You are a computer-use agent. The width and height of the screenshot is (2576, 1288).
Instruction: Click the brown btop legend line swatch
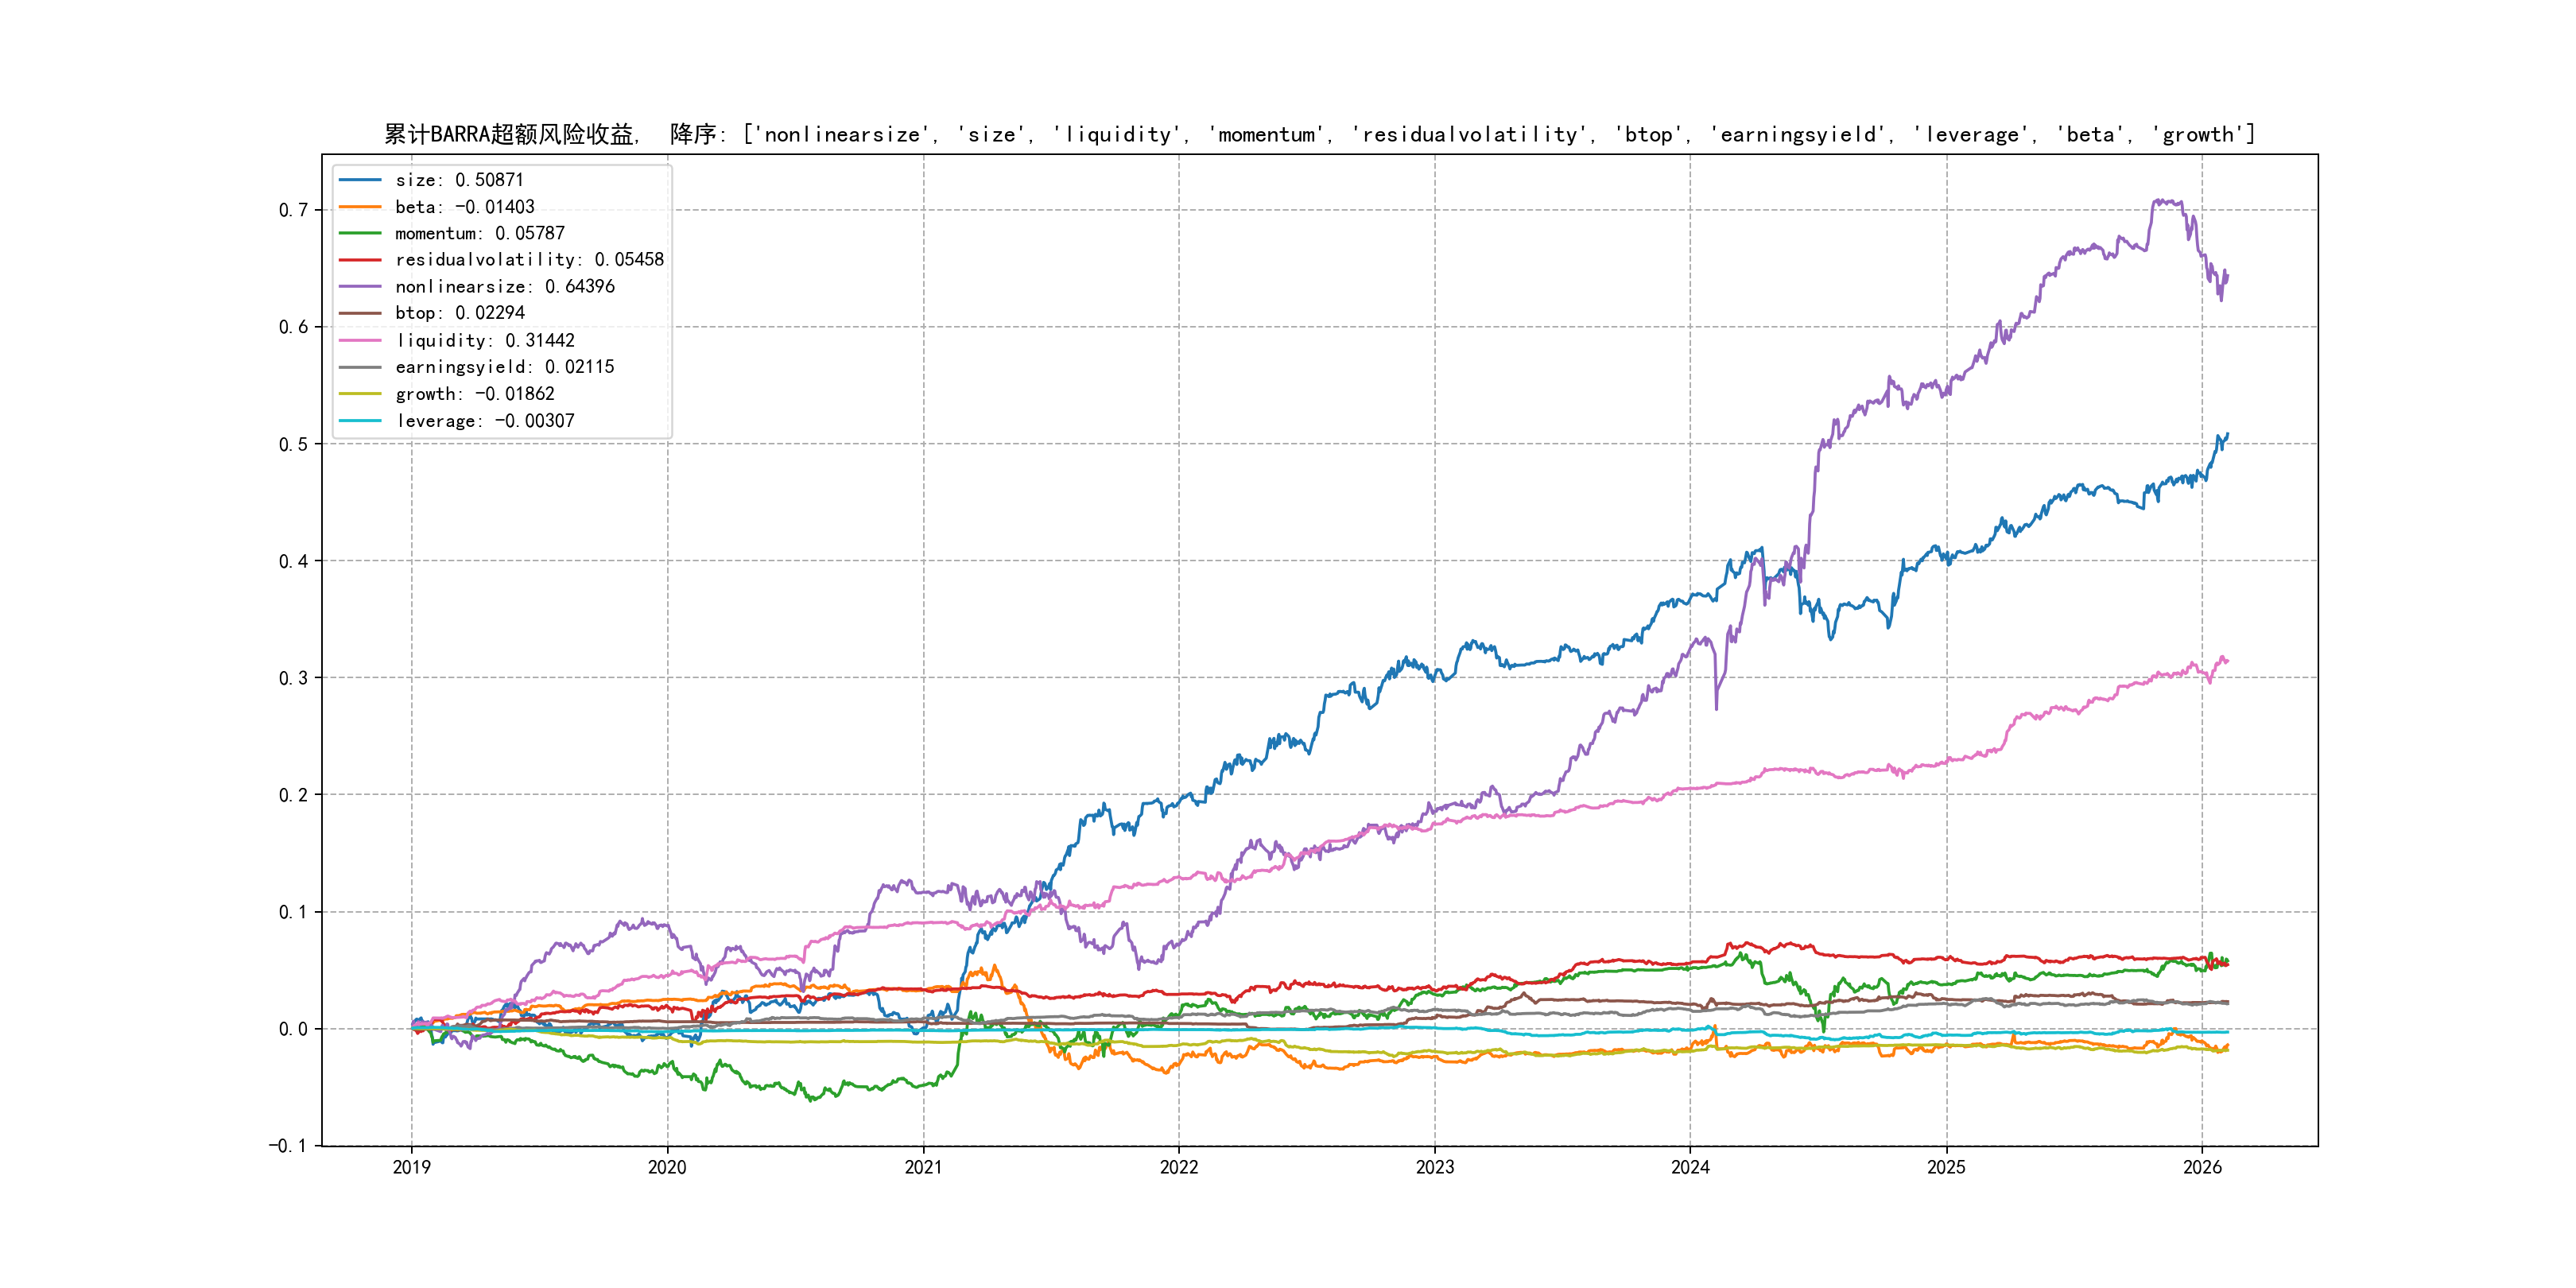pyautogui.click(x=360, y=313)
